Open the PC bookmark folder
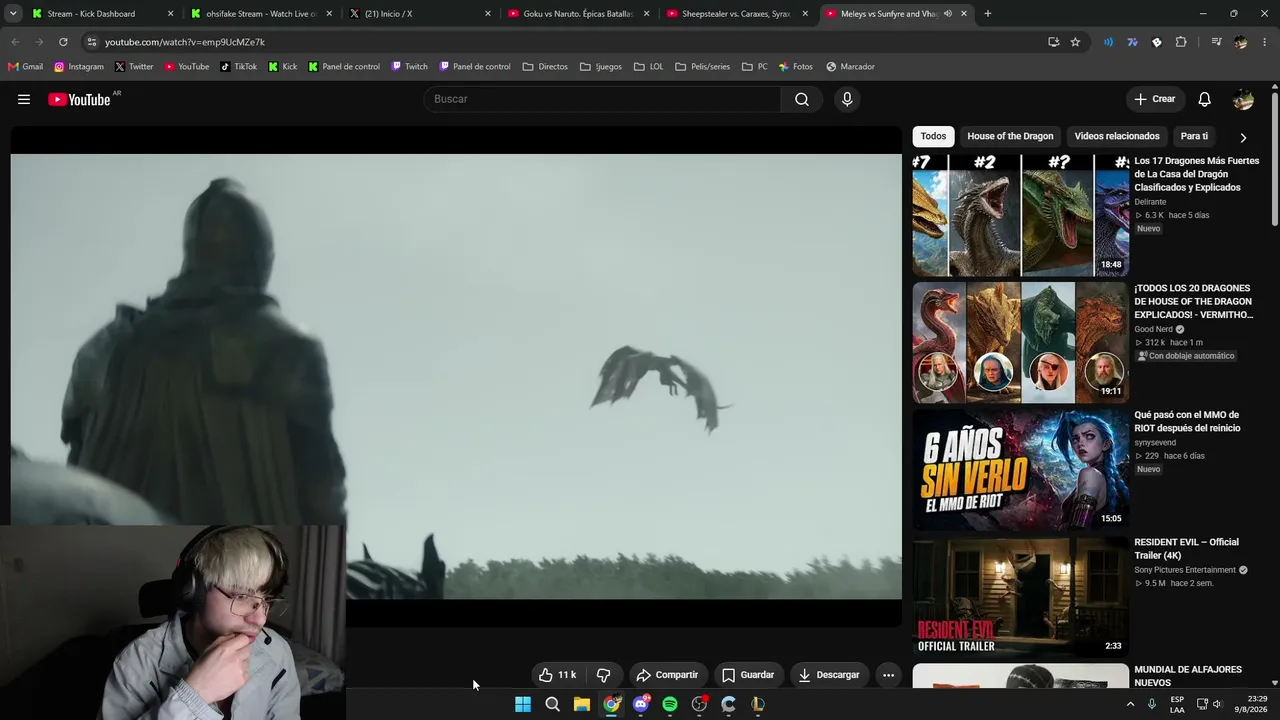The width and height of the screenshot is (1280, 720). pyautogui.click(x=755, y=67)
